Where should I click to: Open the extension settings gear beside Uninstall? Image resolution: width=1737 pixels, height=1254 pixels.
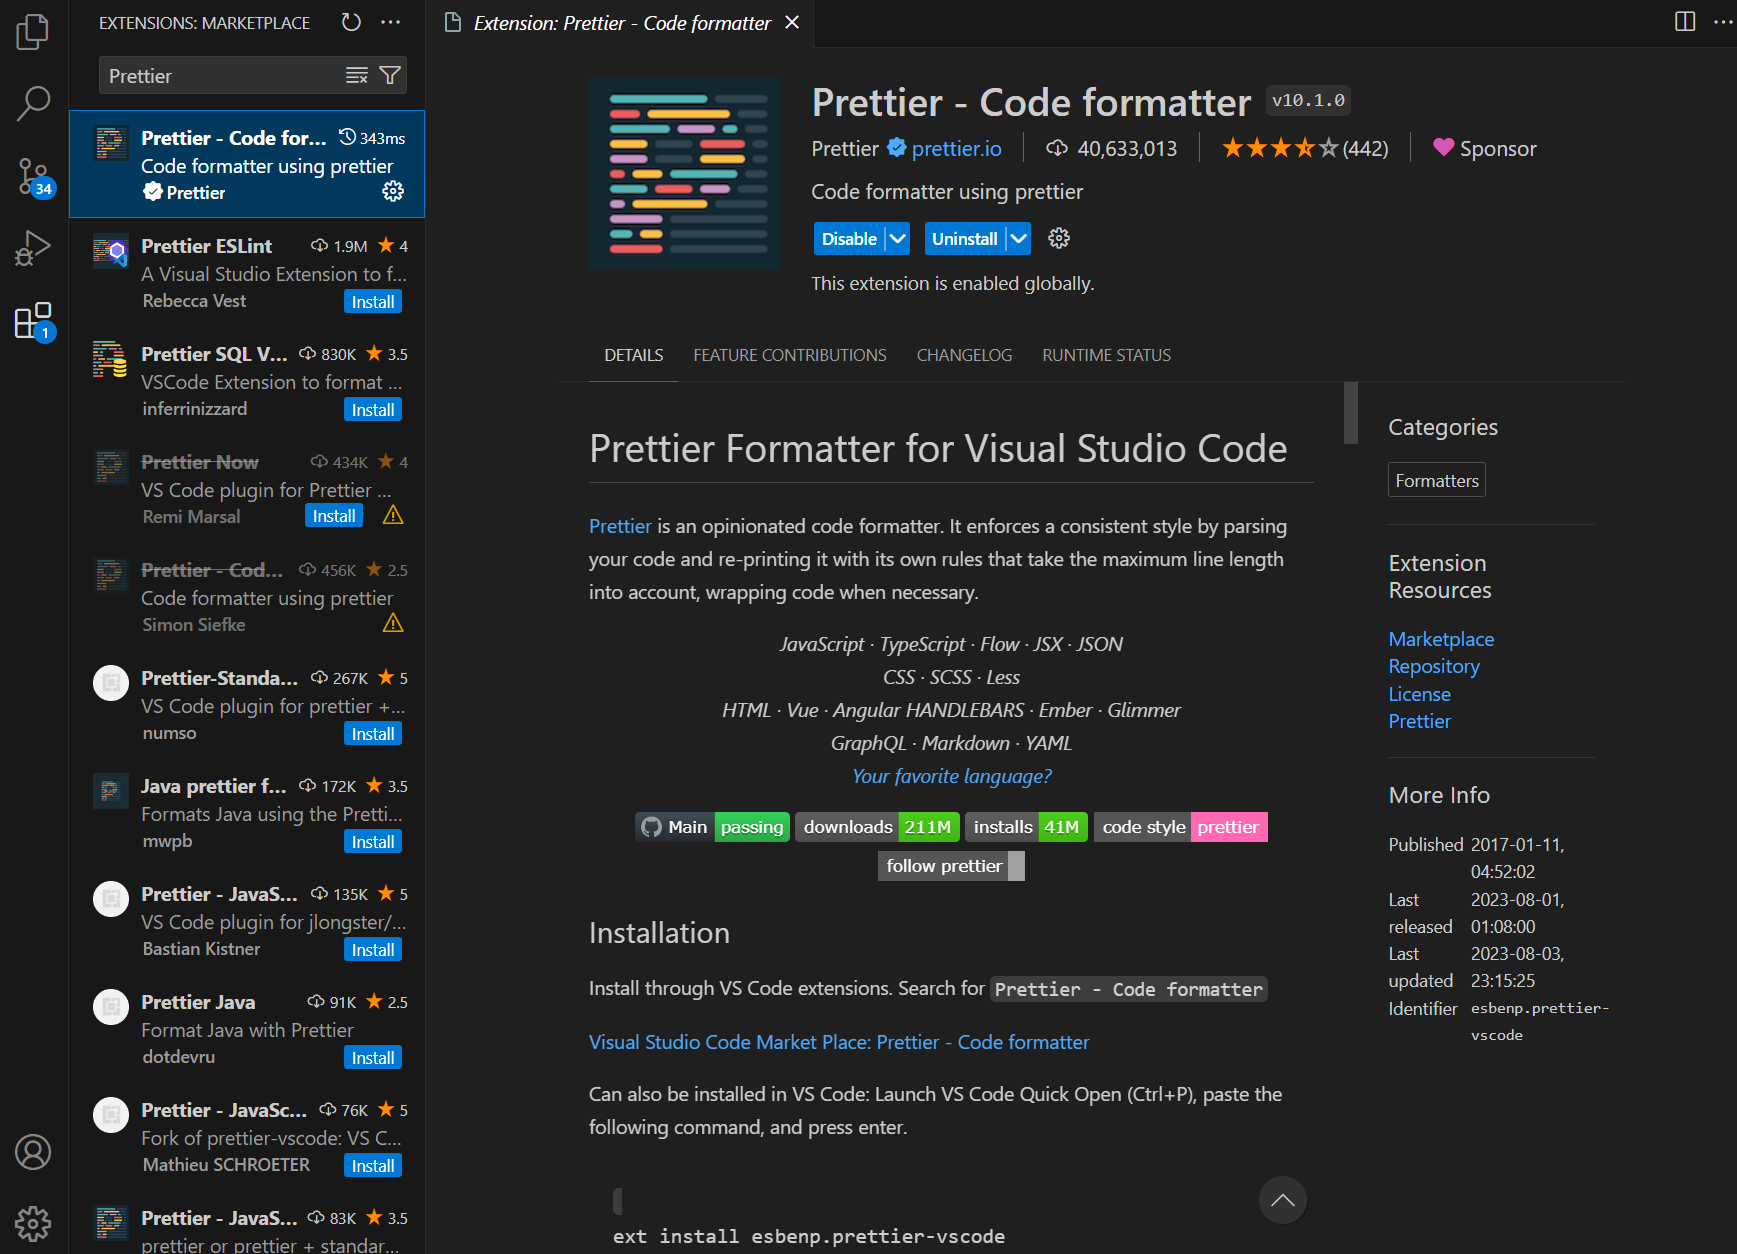pyautogui.click(x=1059, y=238)
